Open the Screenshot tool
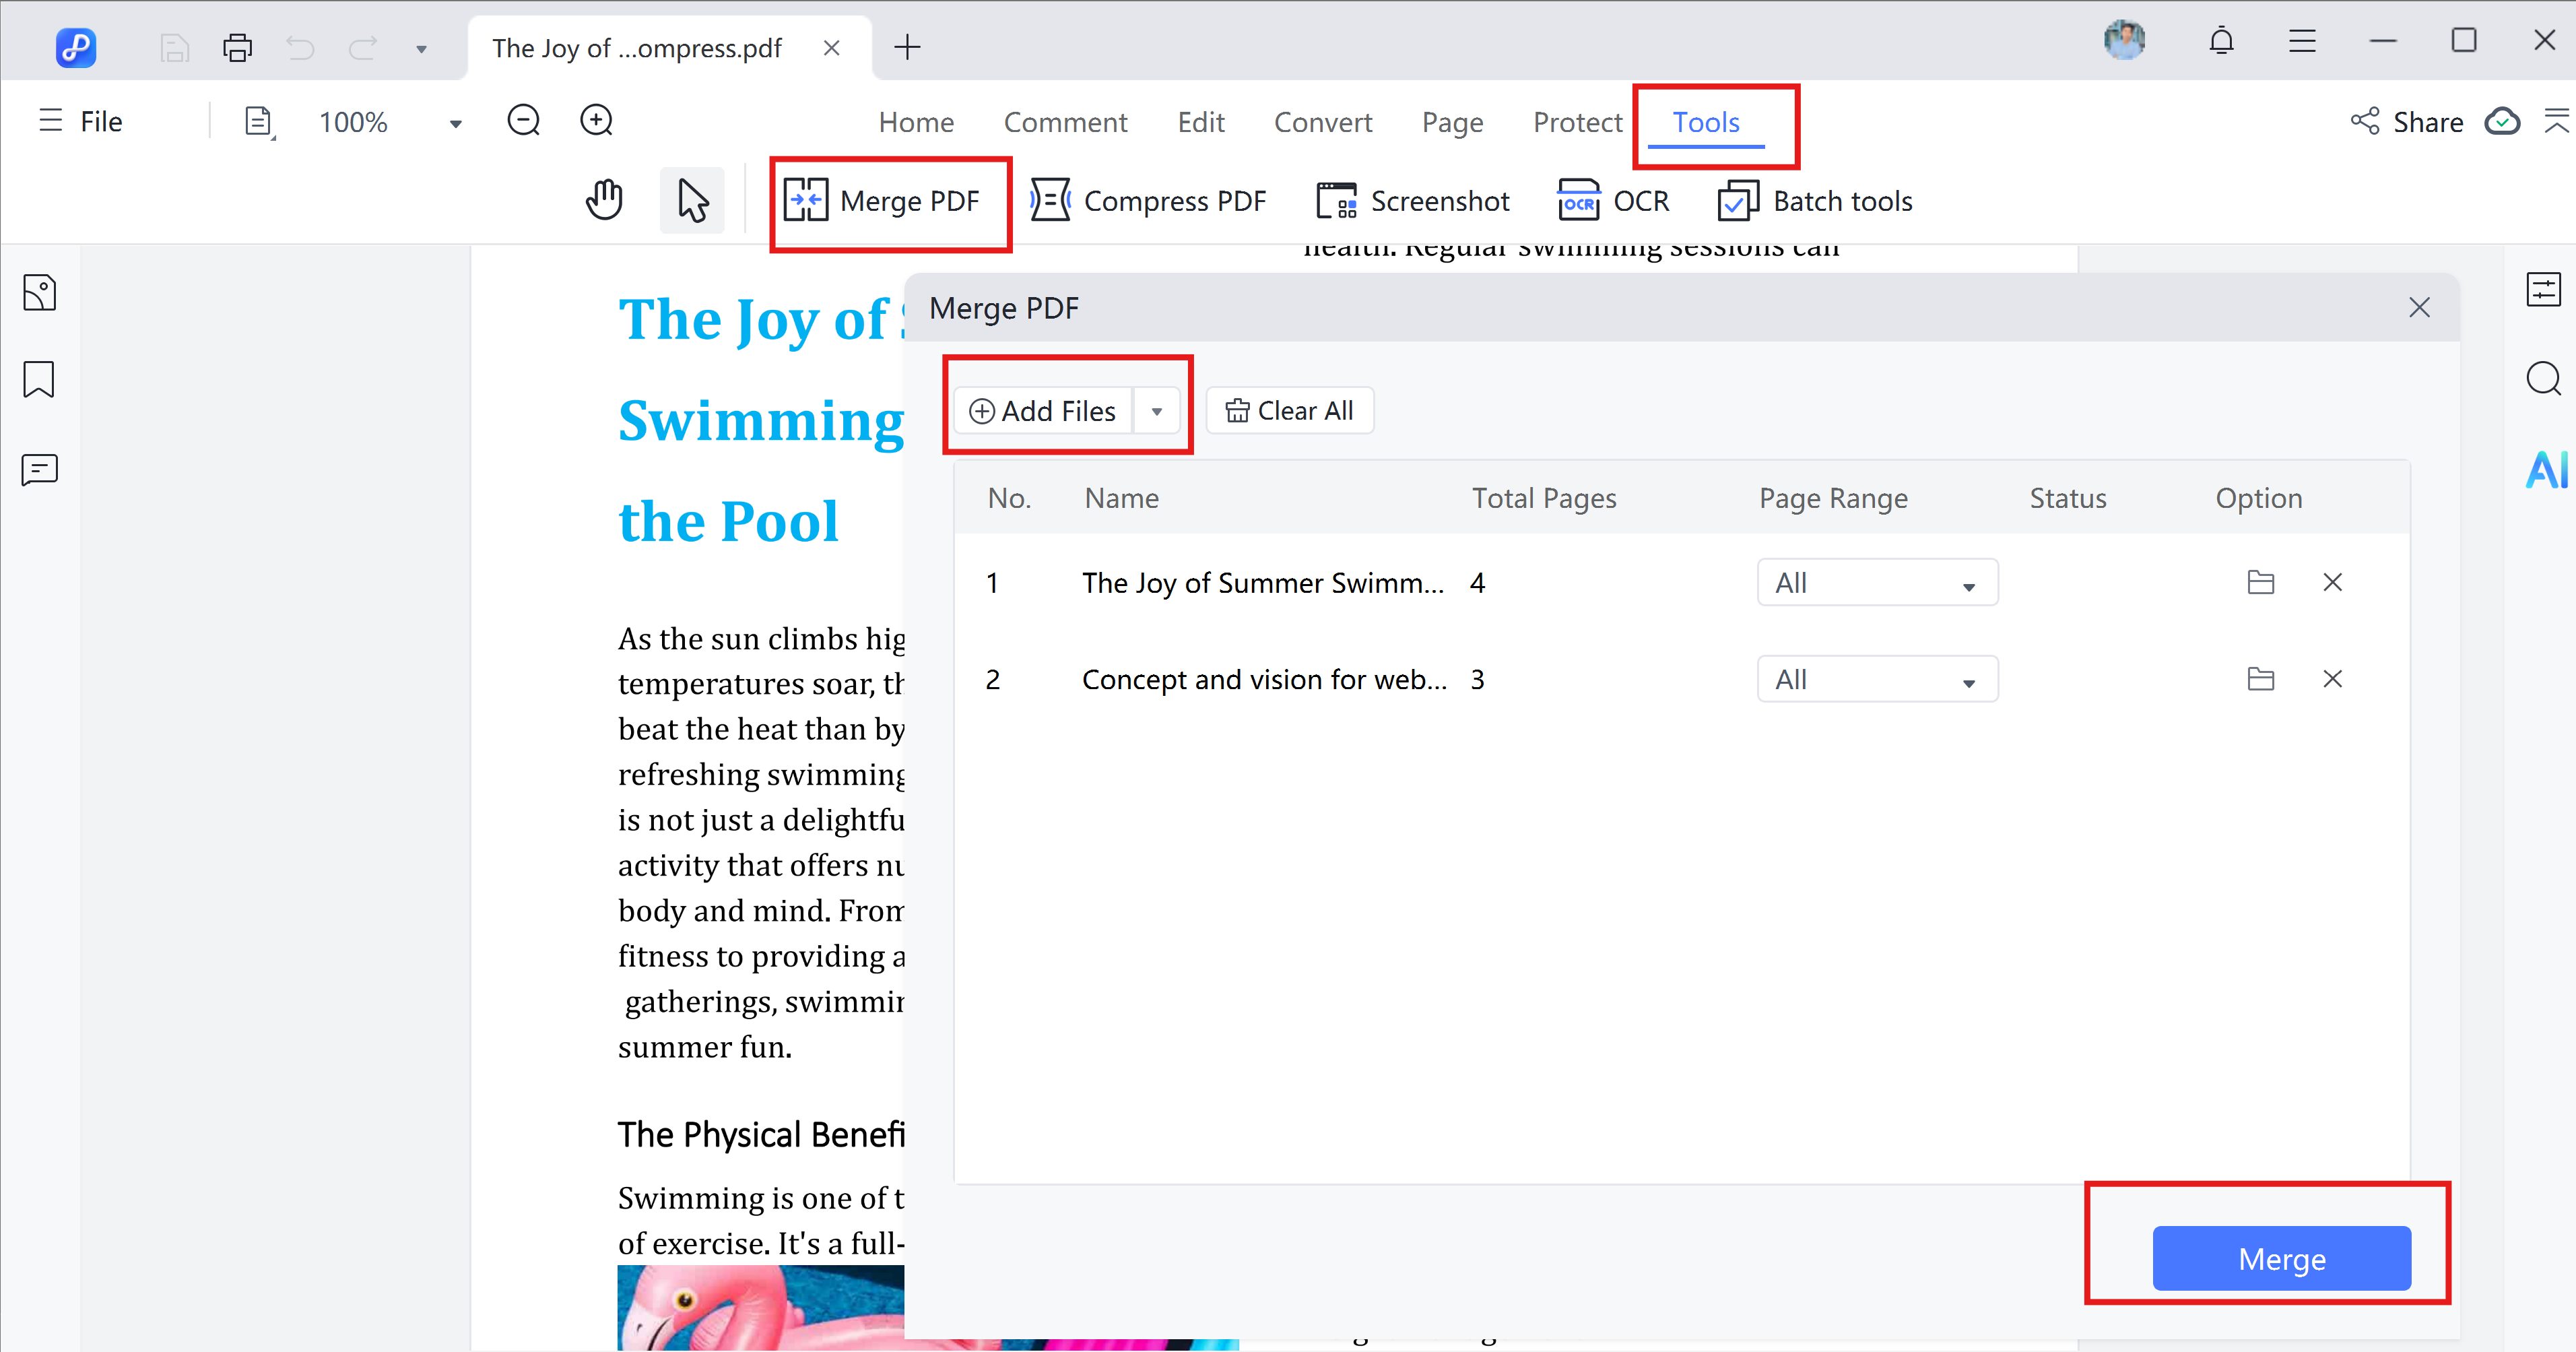The width and height of the screenshot is (2576, 1352). point(1412,201)
